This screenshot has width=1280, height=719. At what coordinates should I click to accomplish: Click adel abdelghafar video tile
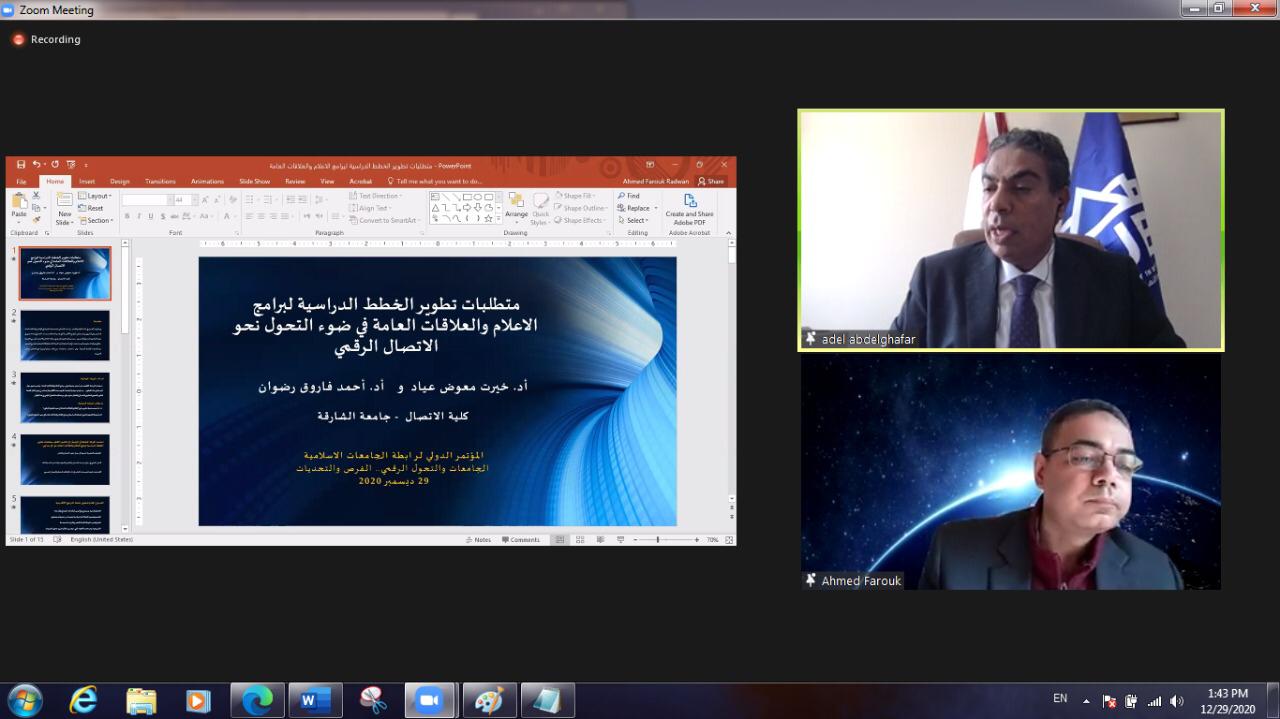1011,230
